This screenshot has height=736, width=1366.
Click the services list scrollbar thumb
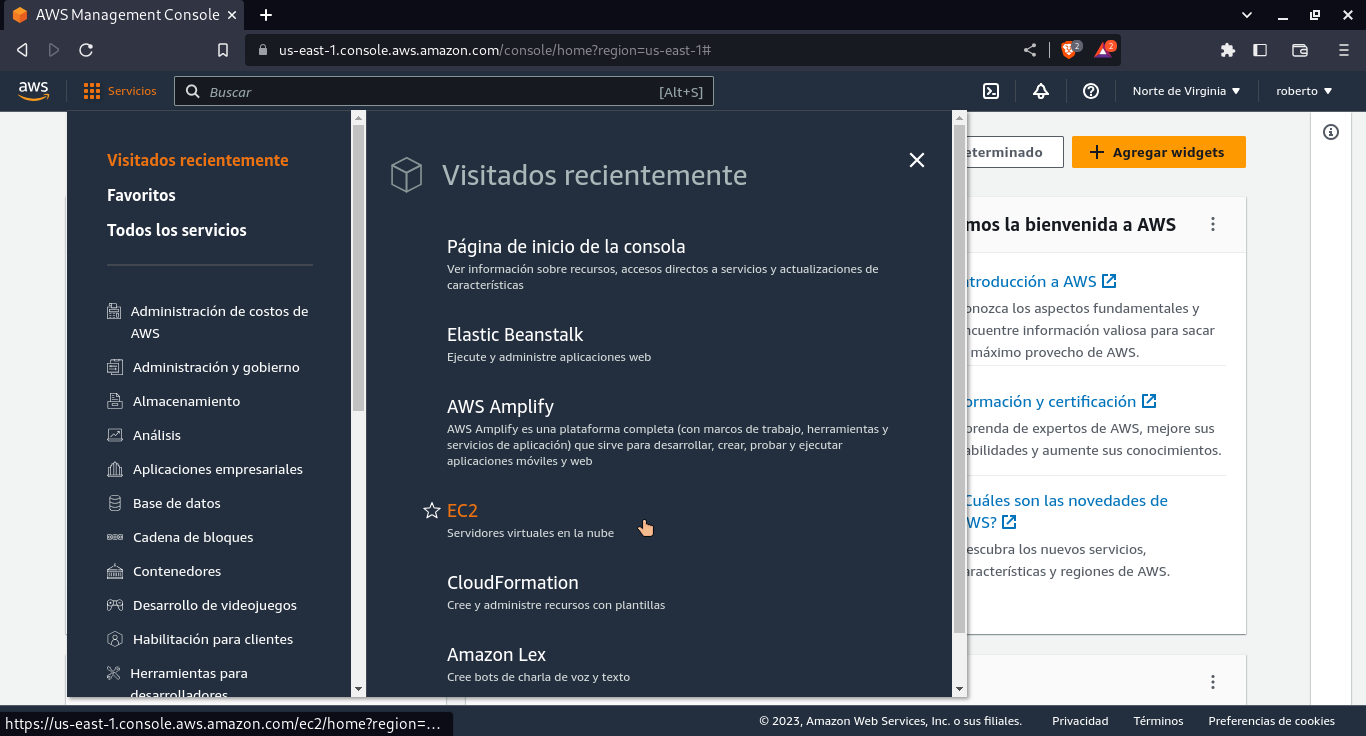click(960, 379)
